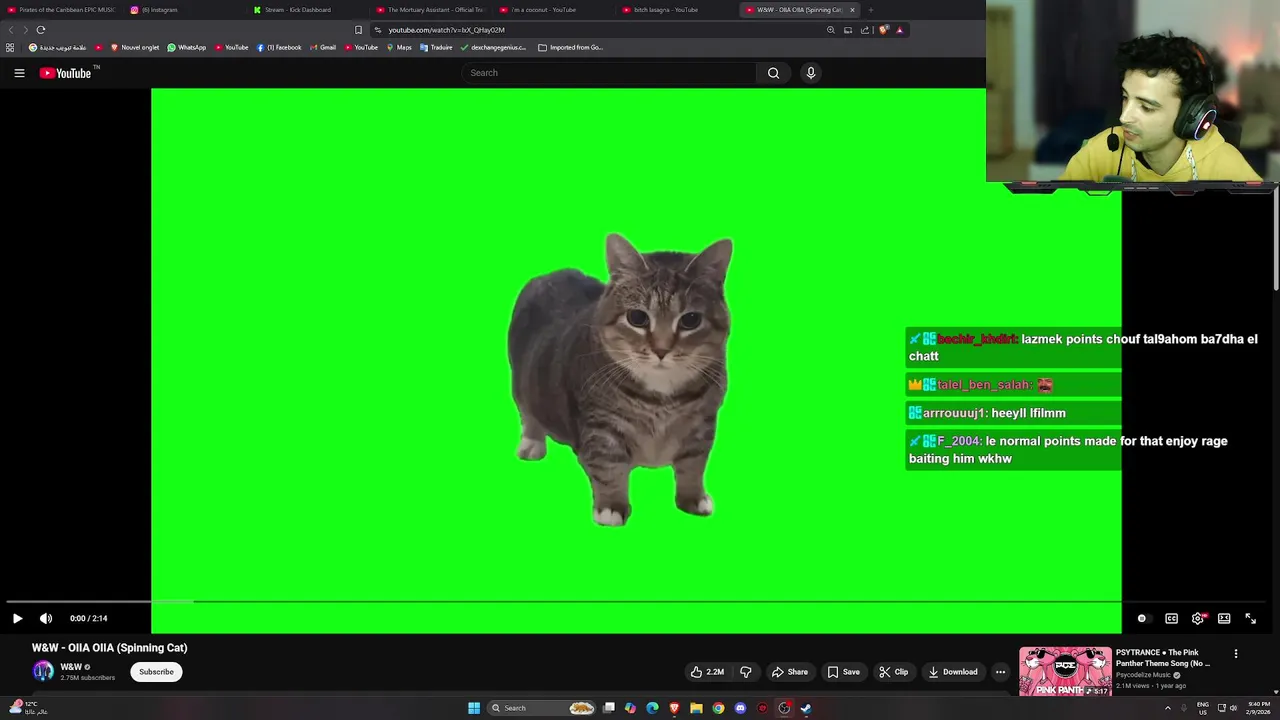Start voice search with the microphone icon

[x=811, y=73]
